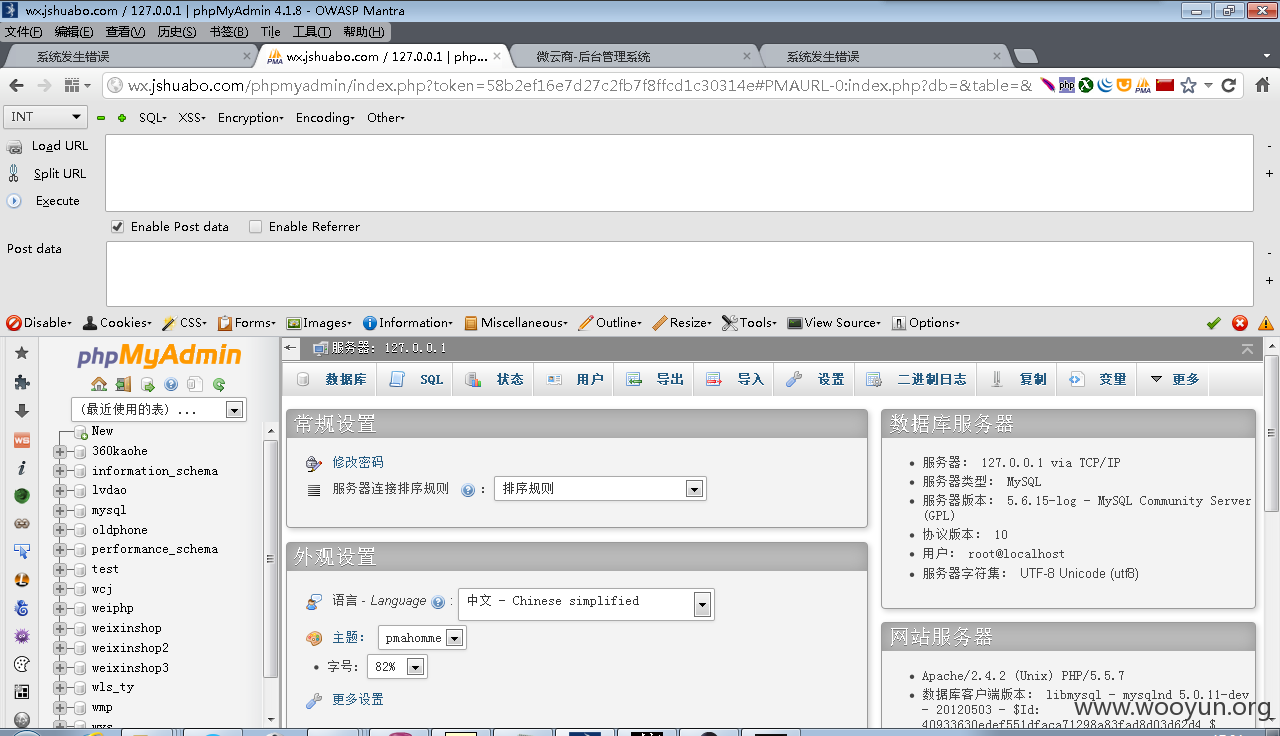Image resolution: width=1280 pixels, height=736 pixels.
Task: Click the Post data text area
Action: [679, 273]
